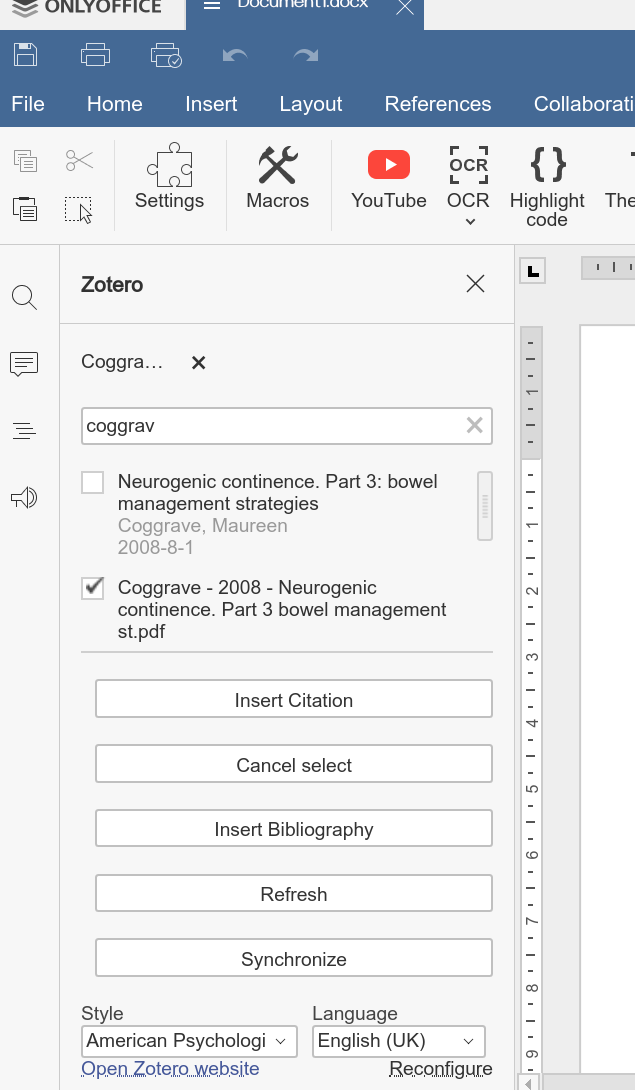
Task: Open the Macros plugin
Action: [278, 177]
